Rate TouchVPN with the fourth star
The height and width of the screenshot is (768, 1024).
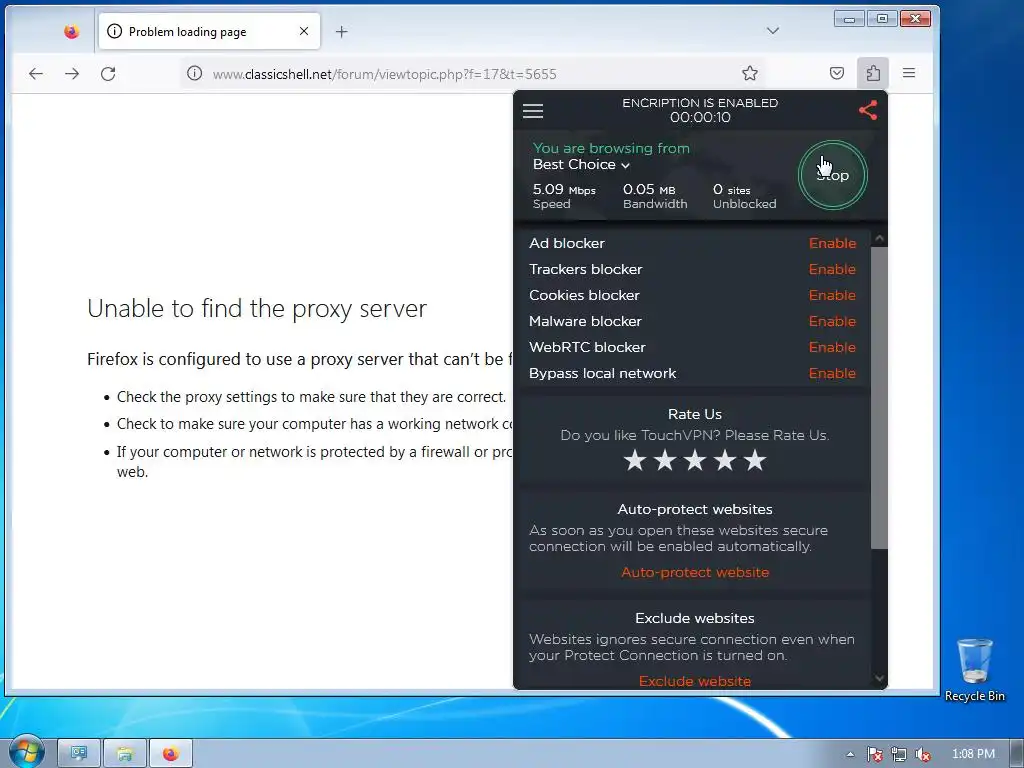click(725, 460)
